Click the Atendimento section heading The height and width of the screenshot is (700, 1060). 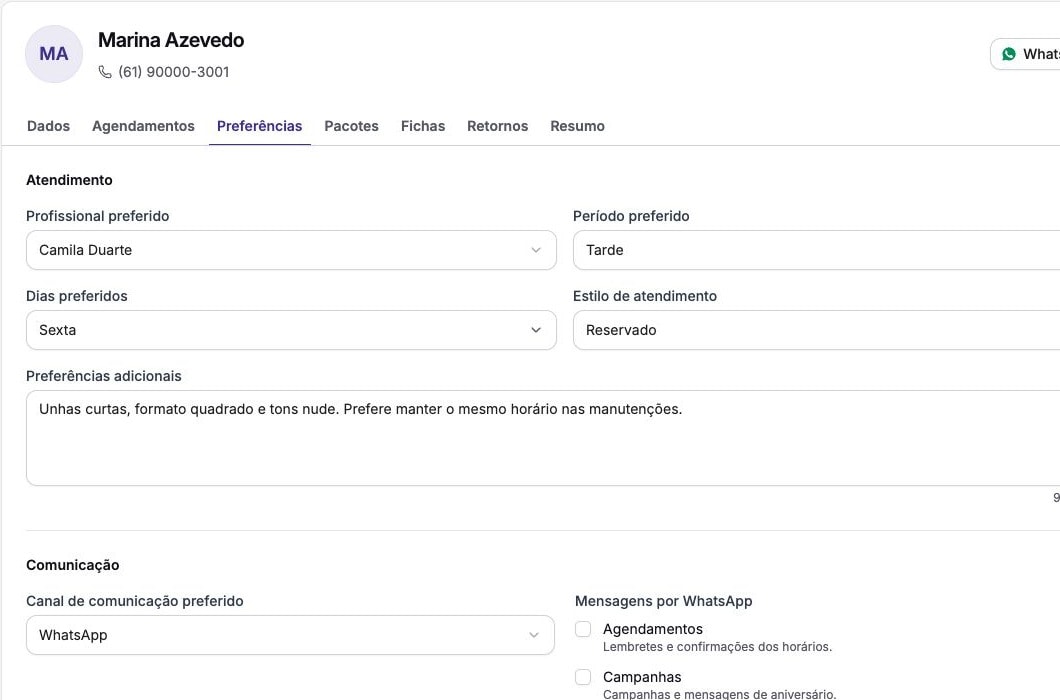click(x=69, y=180)
